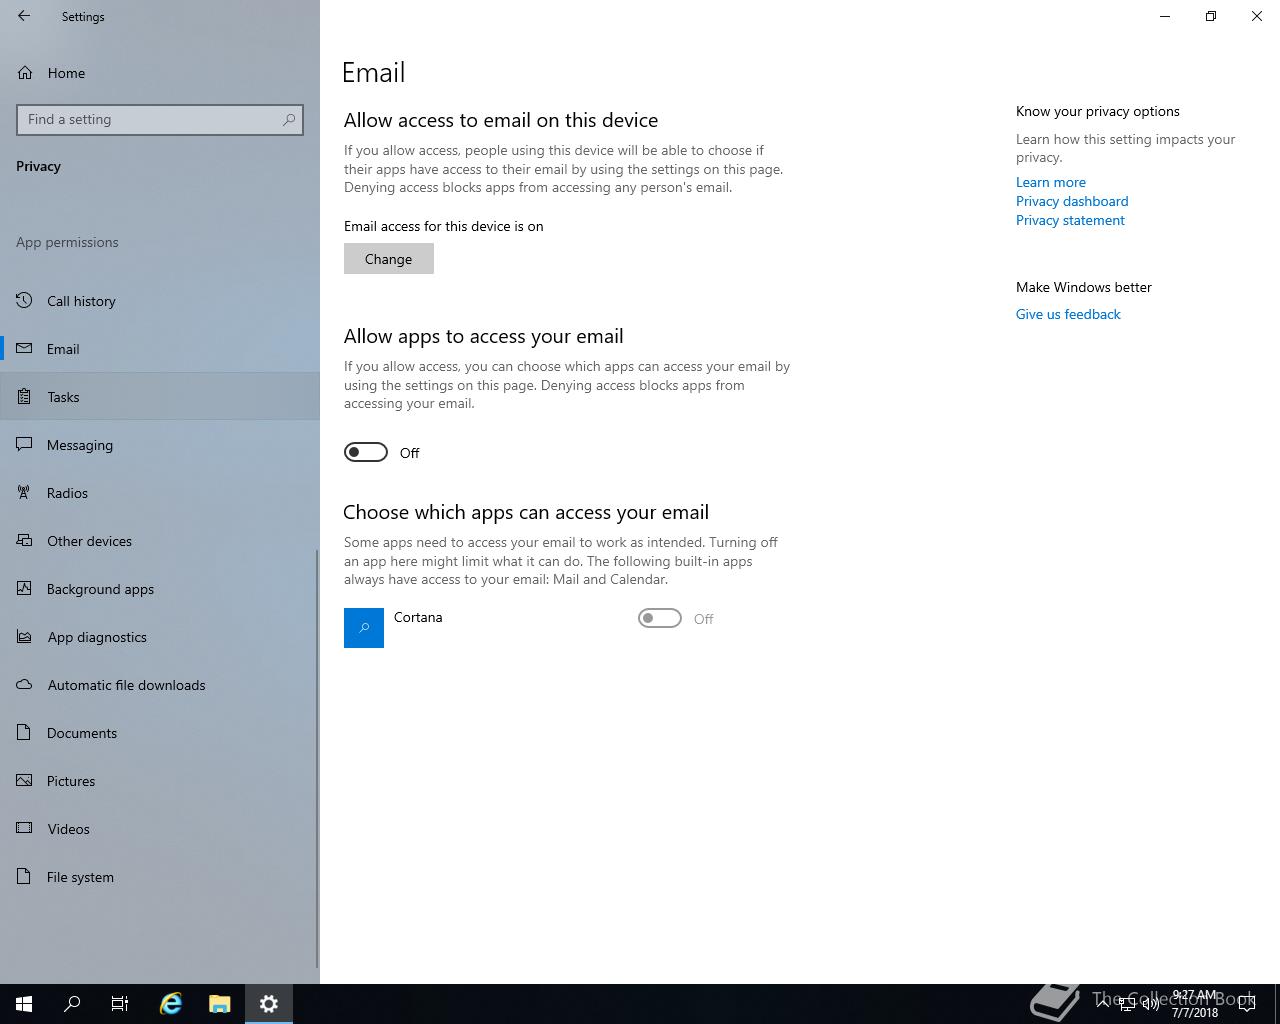This screenshot has width=1280, height=1024.
Task: Launch Internet Explorer from taskbar
Action: click(x=171, y=1004)
